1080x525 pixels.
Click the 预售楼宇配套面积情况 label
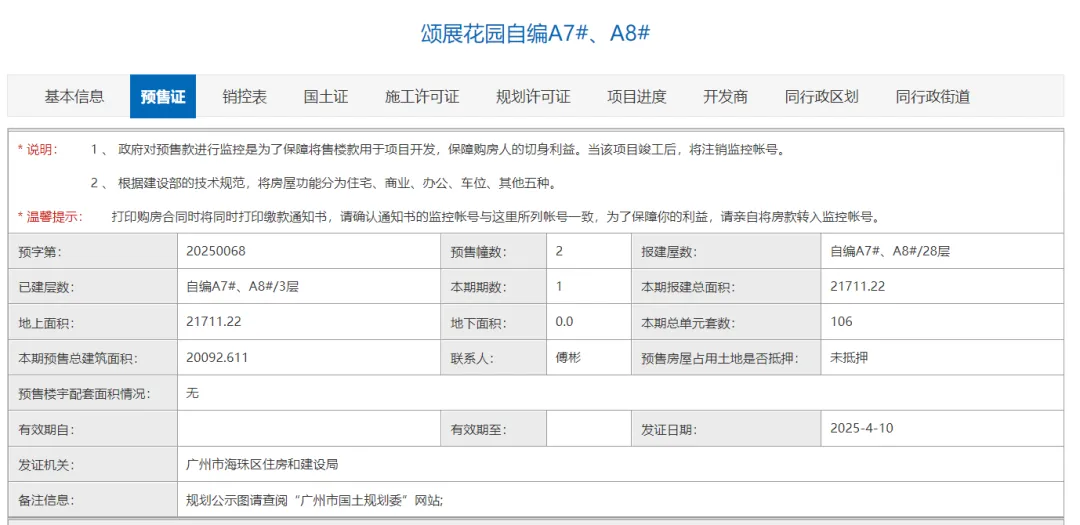(x=84, y=395)
